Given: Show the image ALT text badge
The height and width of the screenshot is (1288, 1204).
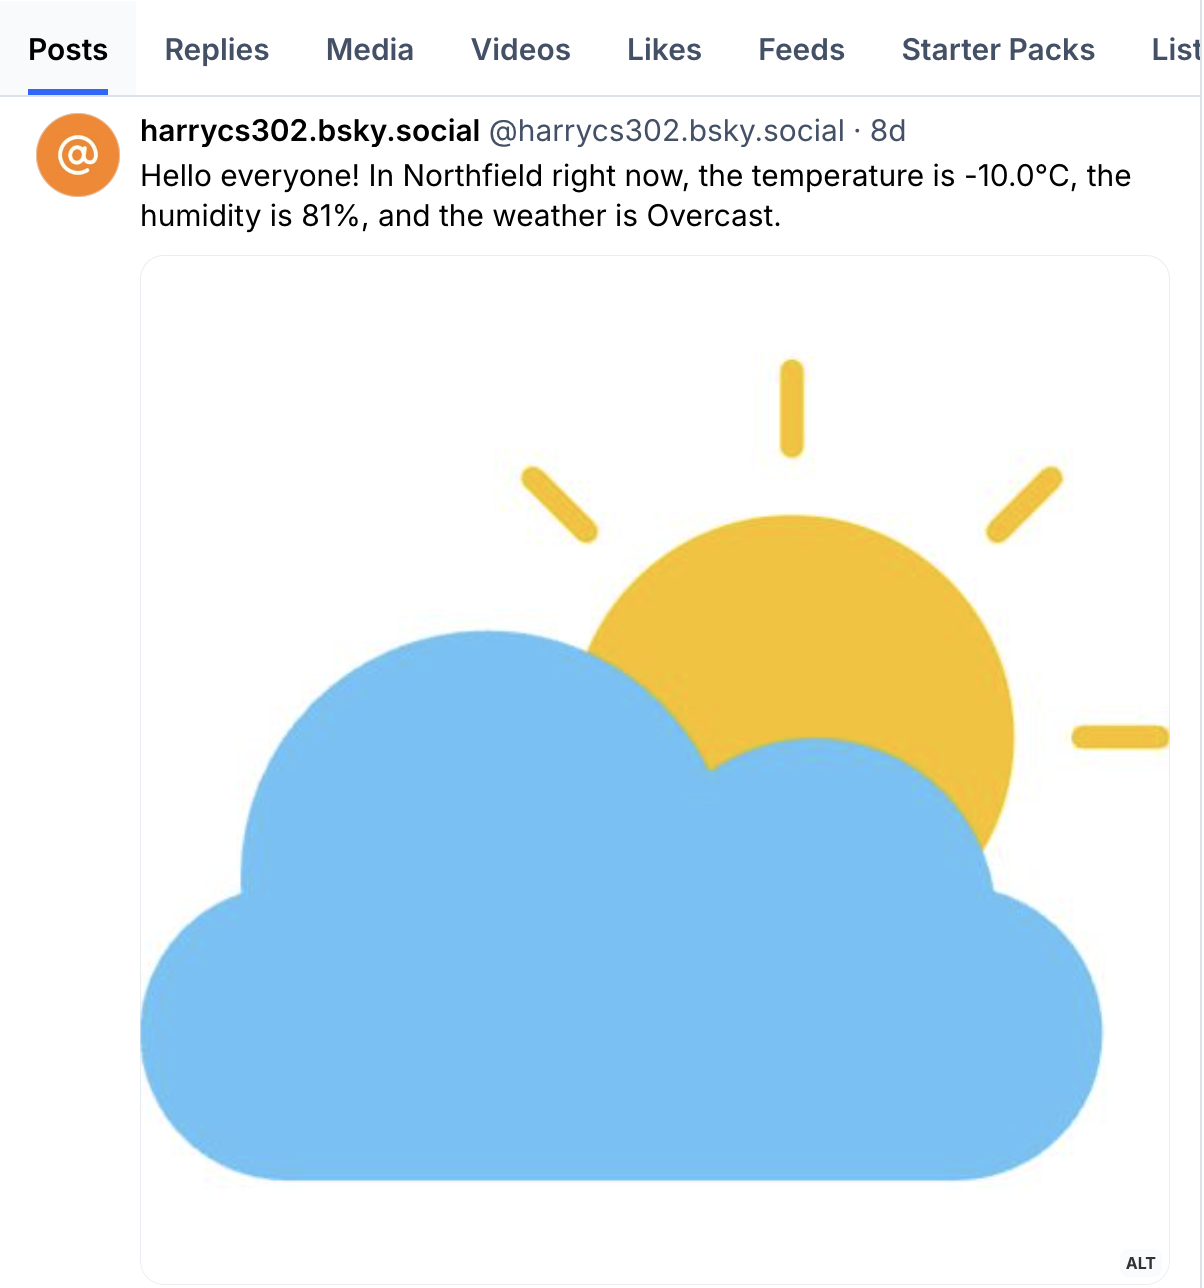Looking at the screenshot, I should point(1137,1262).
